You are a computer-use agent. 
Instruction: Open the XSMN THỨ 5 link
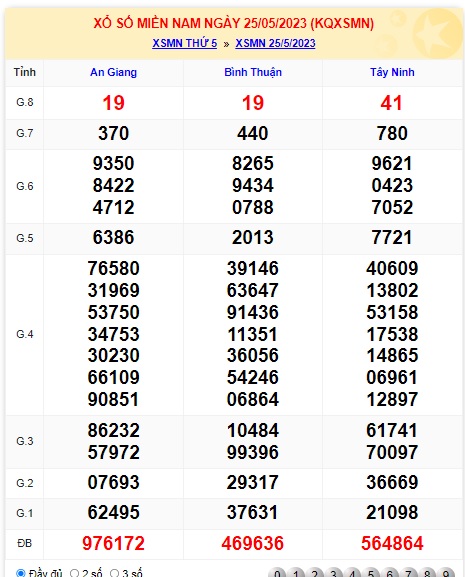(x=185, y=43)
